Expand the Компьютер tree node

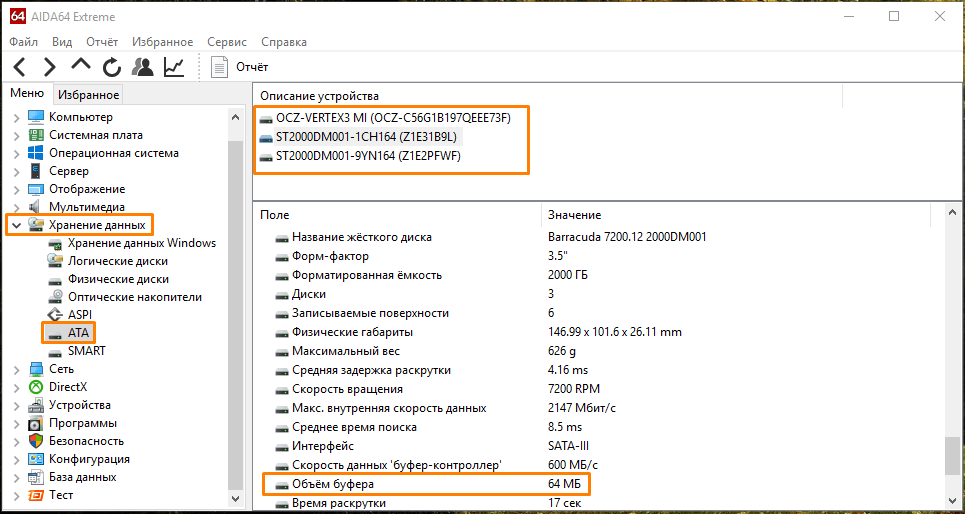16,118
